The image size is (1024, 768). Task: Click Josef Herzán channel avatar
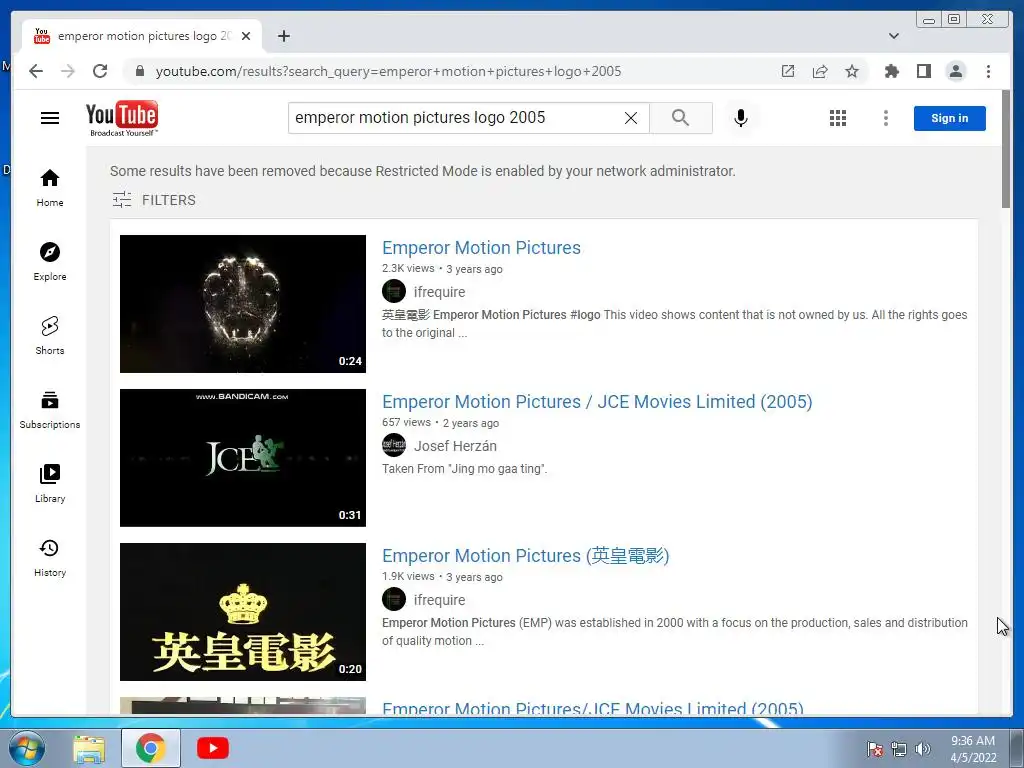click(394, 445)
